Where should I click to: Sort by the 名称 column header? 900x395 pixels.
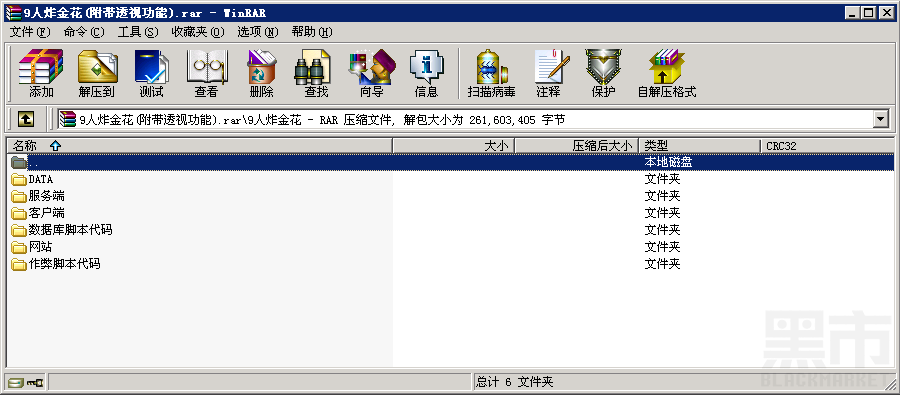[x=200, y=146]
